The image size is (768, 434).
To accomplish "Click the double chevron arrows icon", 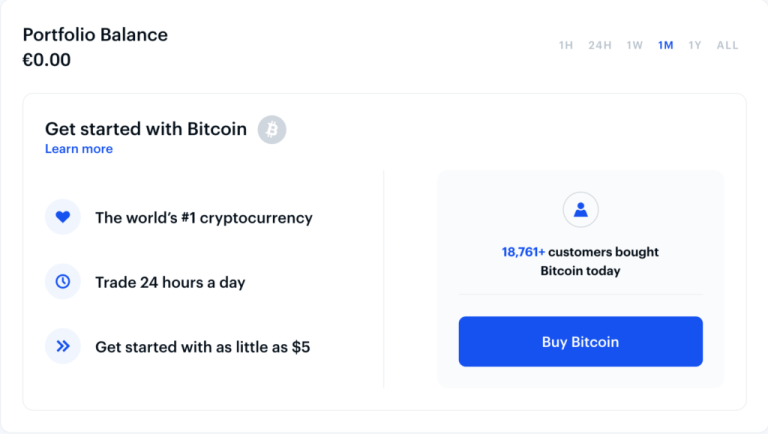I will coord(63,347).
